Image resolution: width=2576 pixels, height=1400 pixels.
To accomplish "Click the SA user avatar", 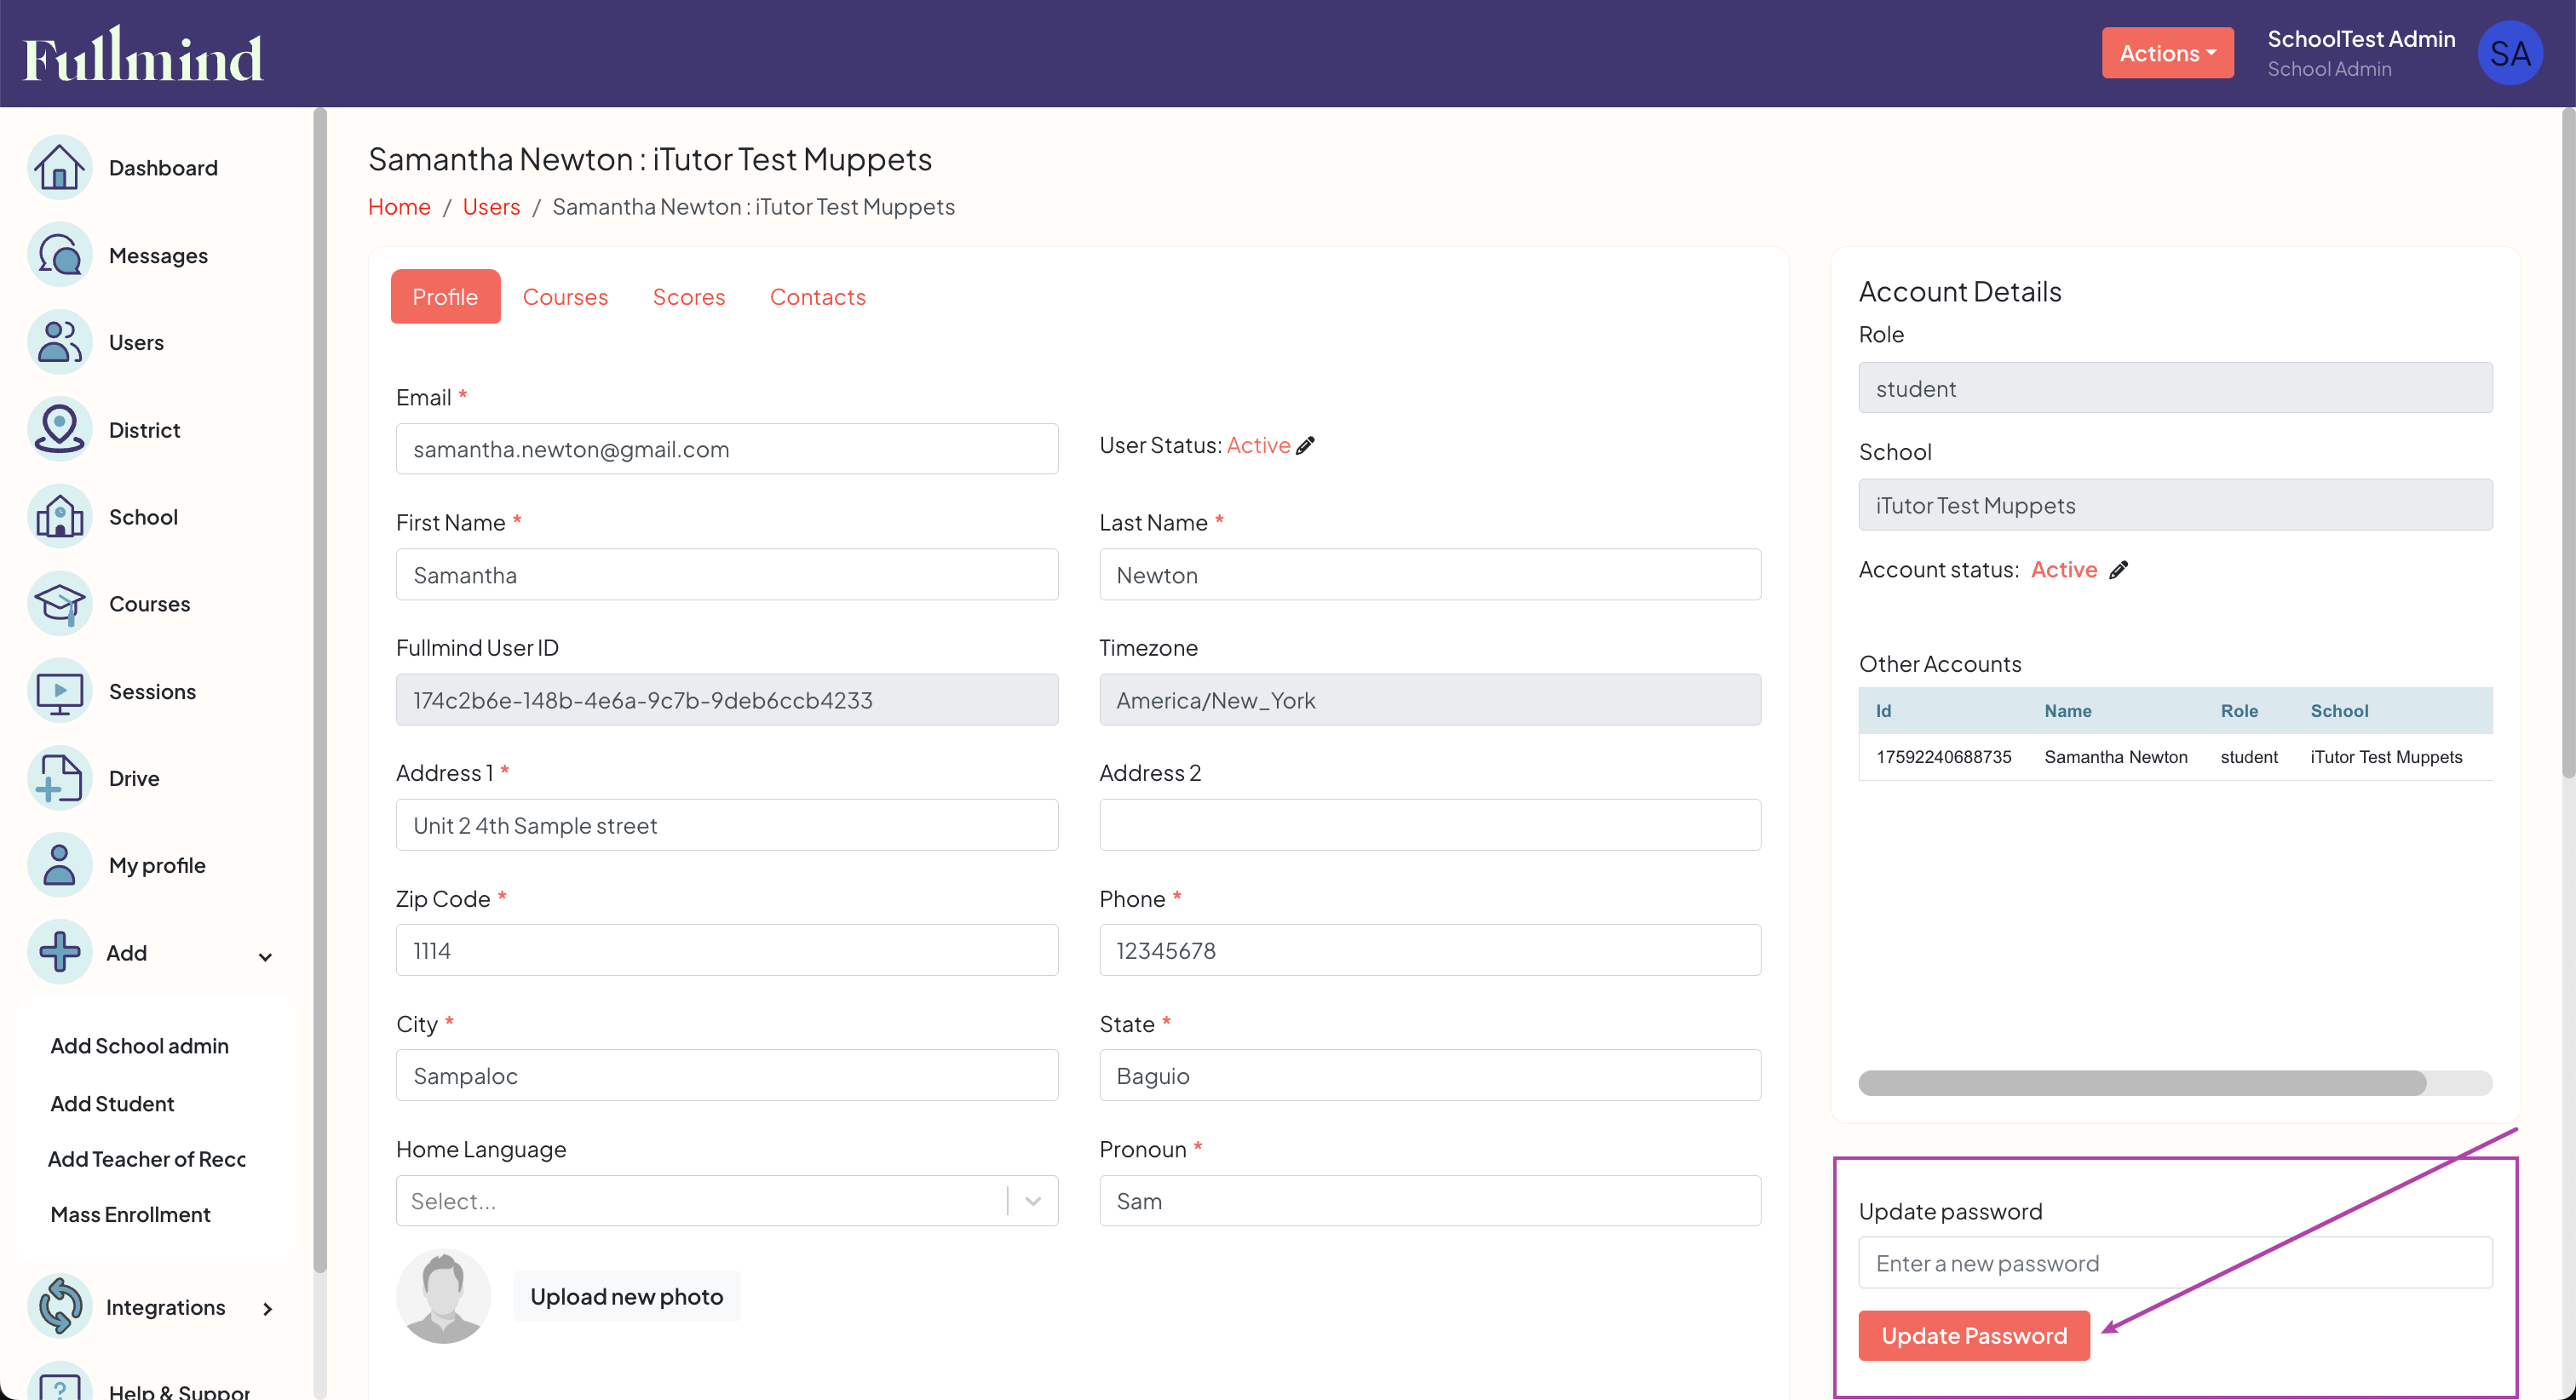I will coord(2509,53).
